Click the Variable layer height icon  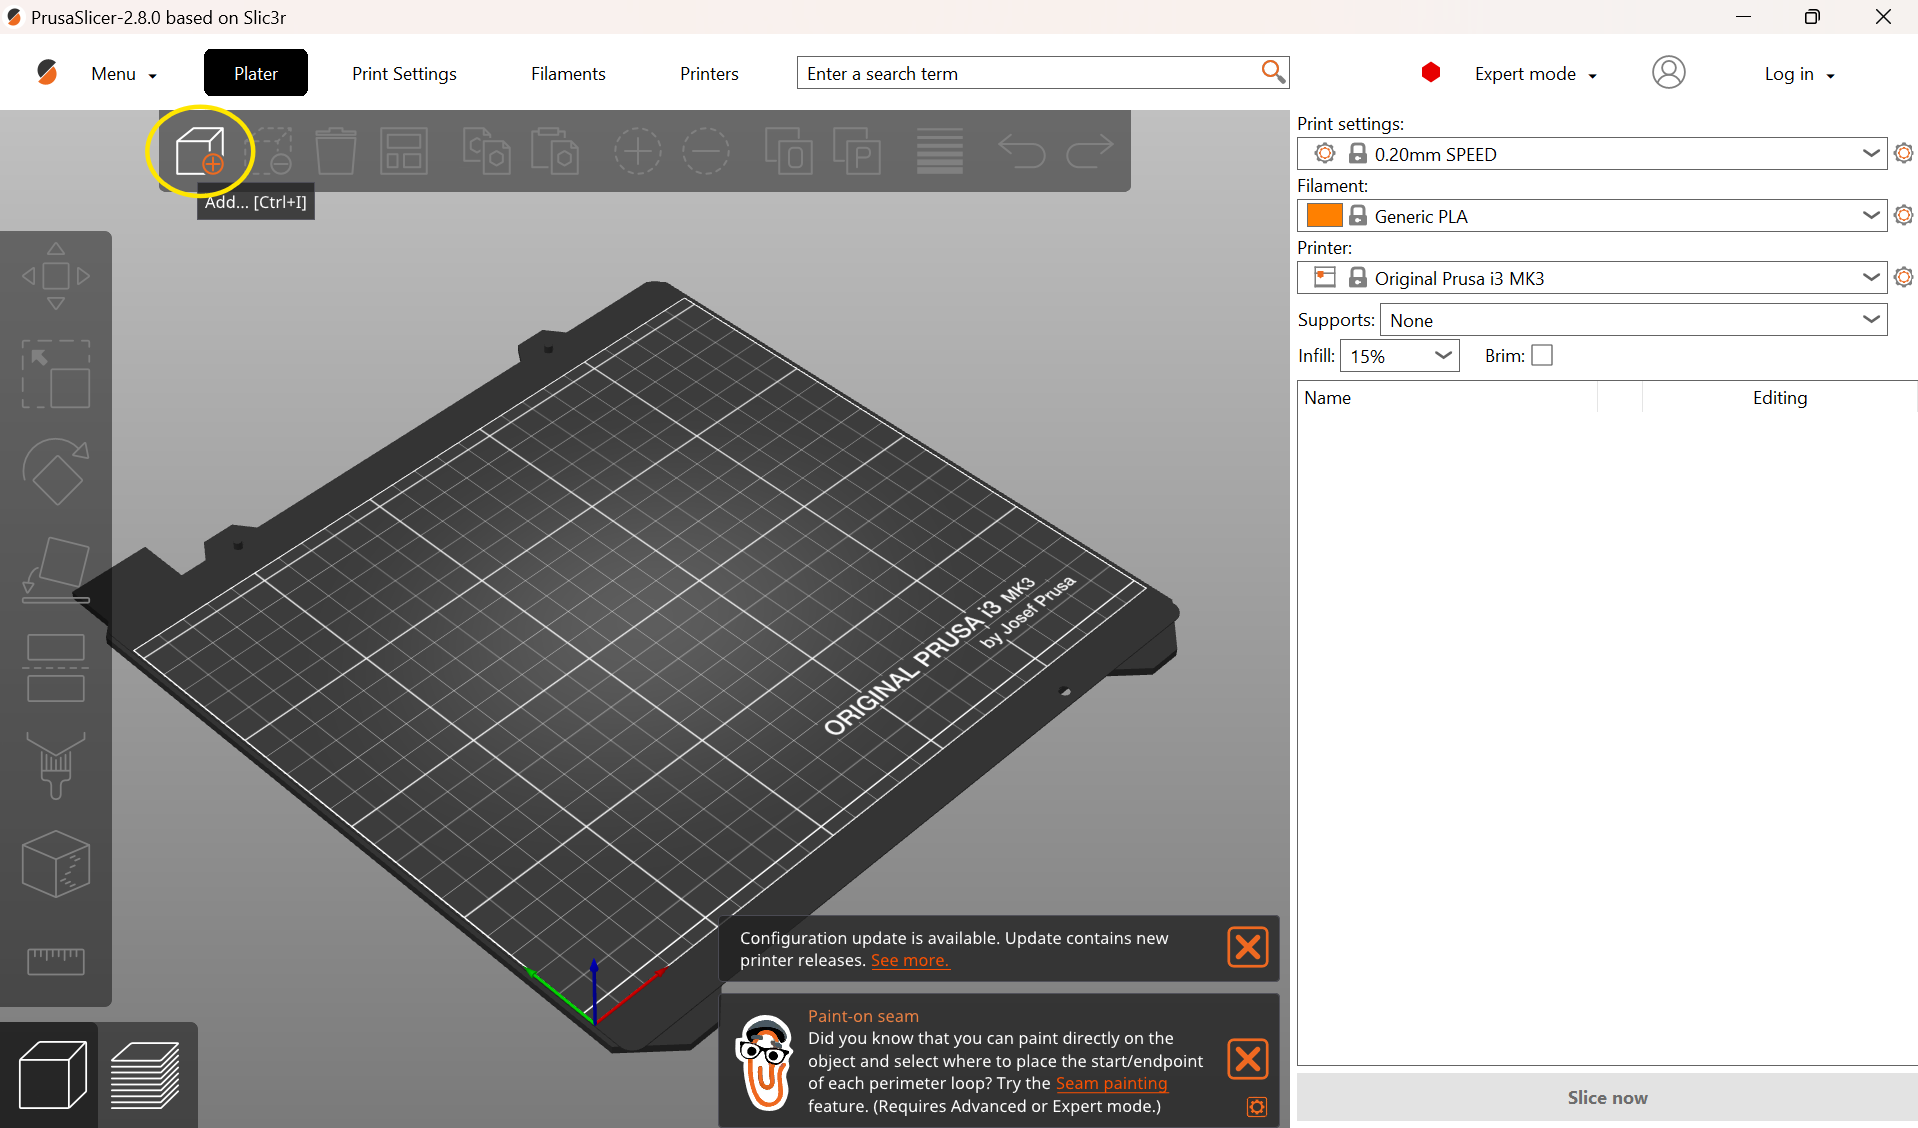click(x=940, y=151)
